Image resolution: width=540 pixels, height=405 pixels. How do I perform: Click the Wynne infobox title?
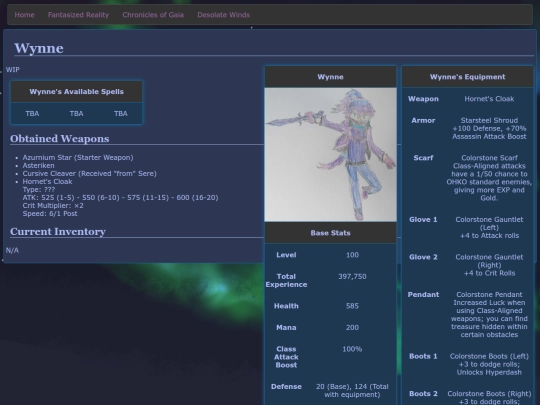[331, 77]
